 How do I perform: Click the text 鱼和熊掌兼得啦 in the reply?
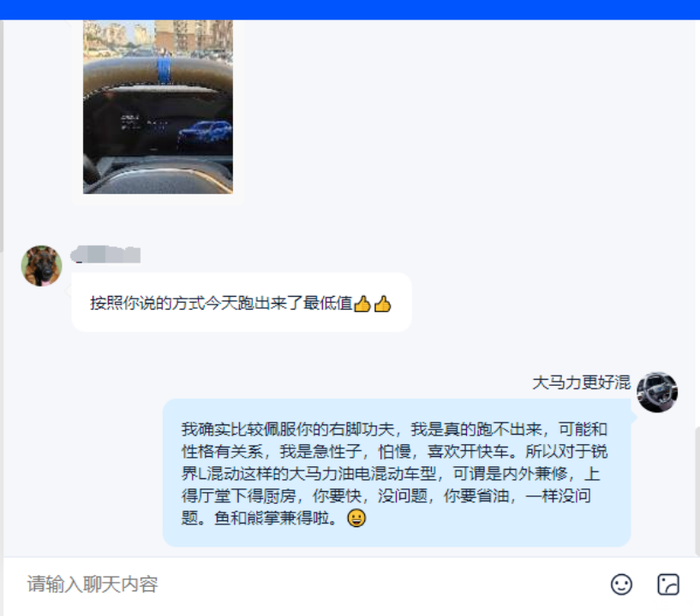(271, 518)
